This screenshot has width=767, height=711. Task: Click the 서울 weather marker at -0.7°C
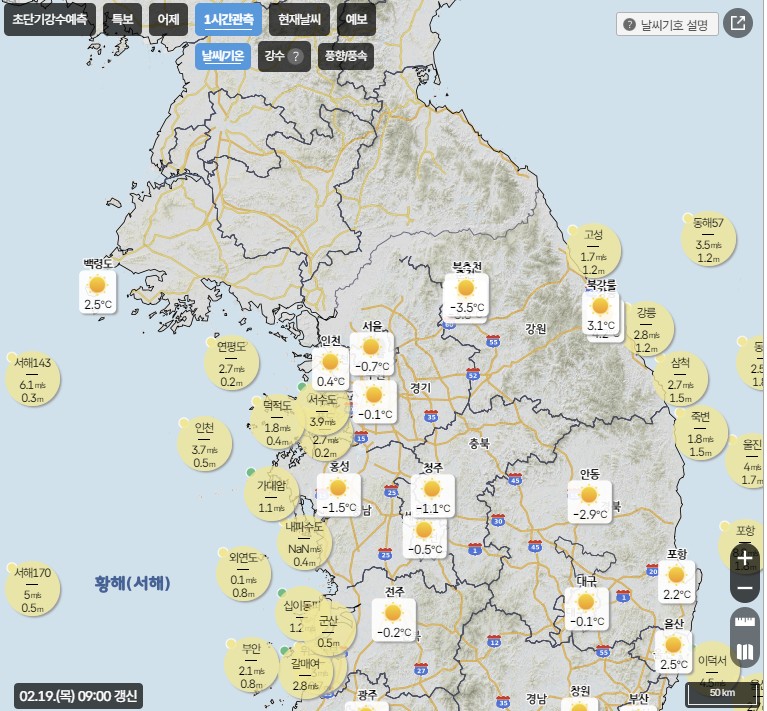point(371,354)
